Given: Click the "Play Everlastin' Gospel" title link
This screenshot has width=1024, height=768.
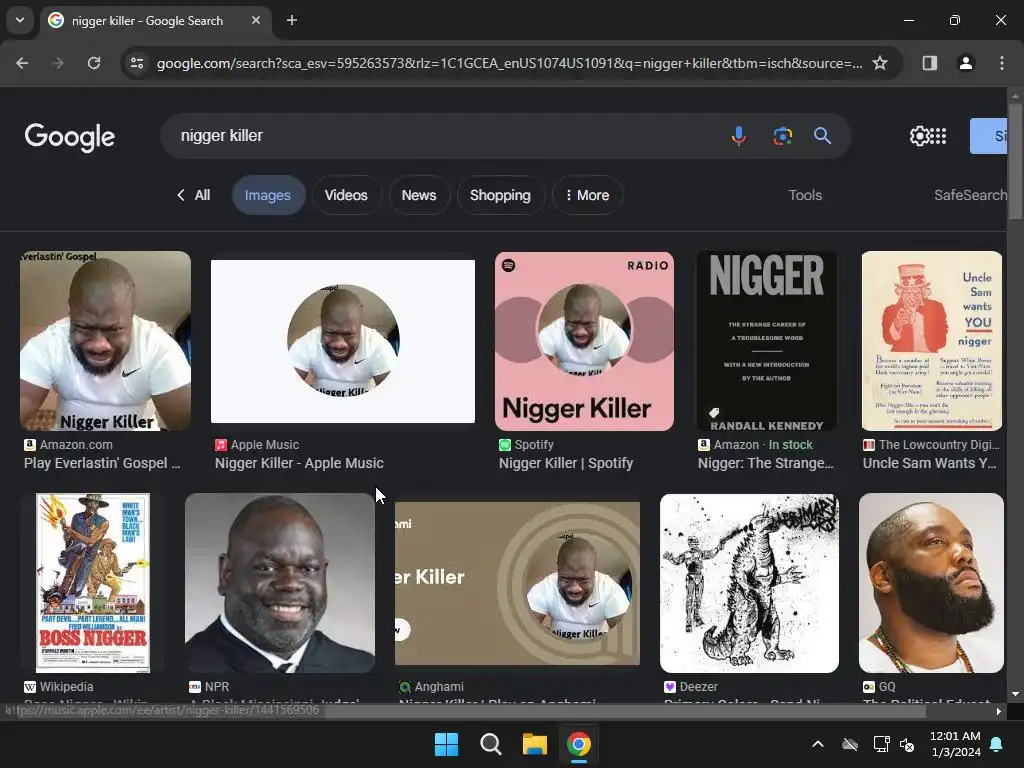Looking at the screenshot, I should [x=103, y=463].
